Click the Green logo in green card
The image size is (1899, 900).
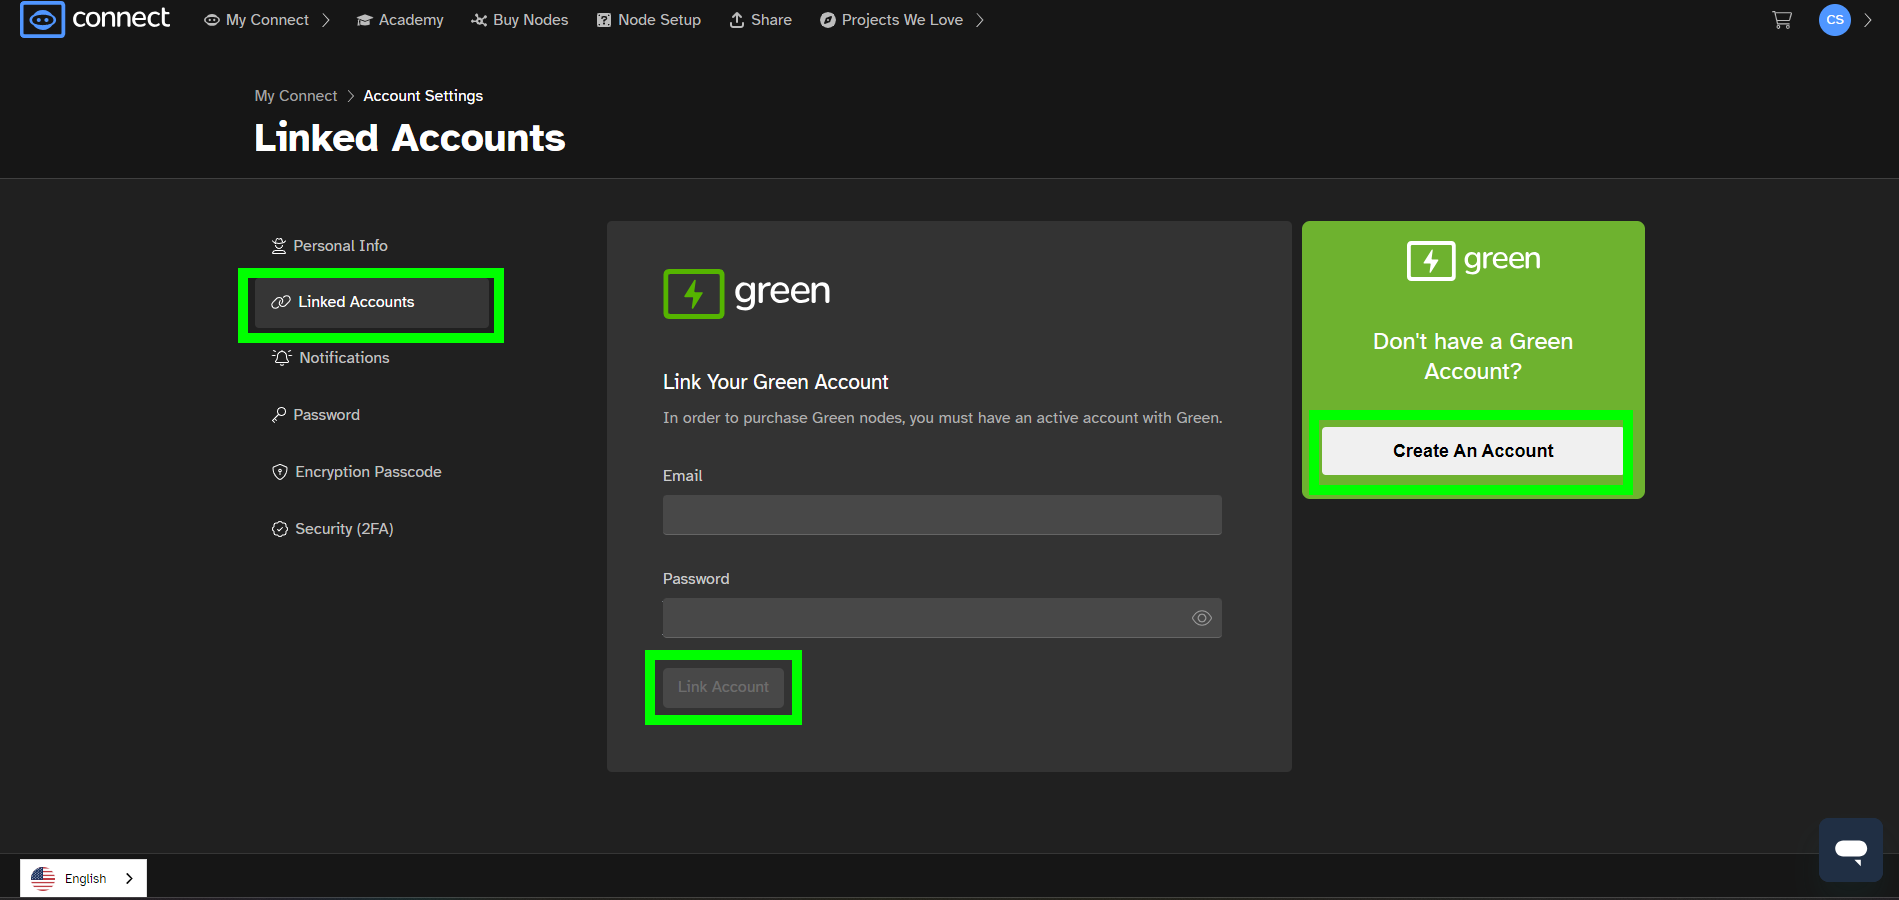coord(1473,260)
